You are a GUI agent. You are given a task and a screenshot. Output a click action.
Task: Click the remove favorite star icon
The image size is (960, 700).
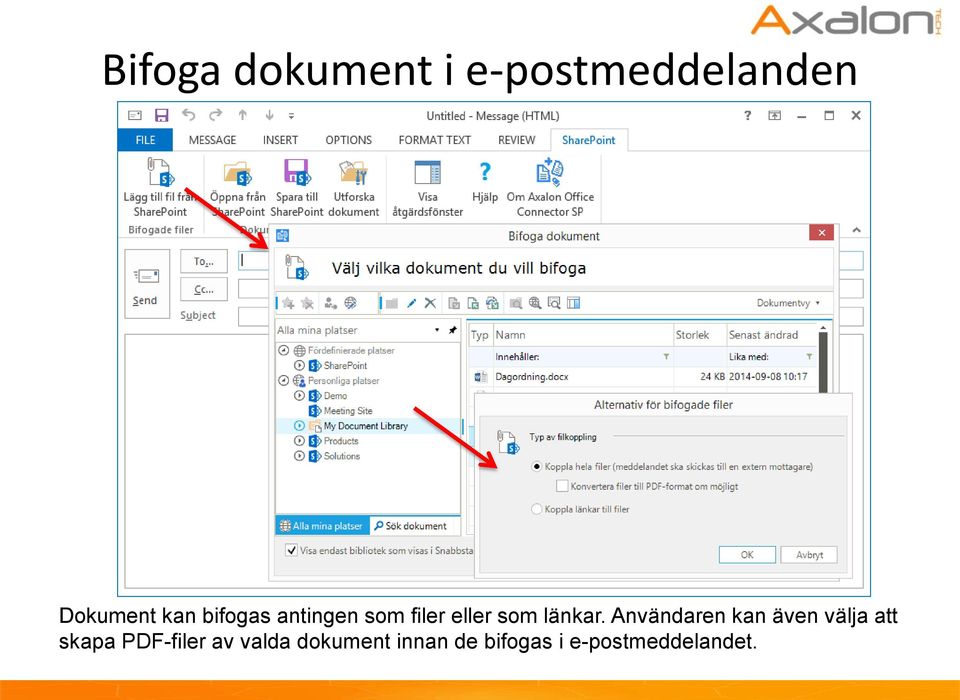click(x=307, y=303)
